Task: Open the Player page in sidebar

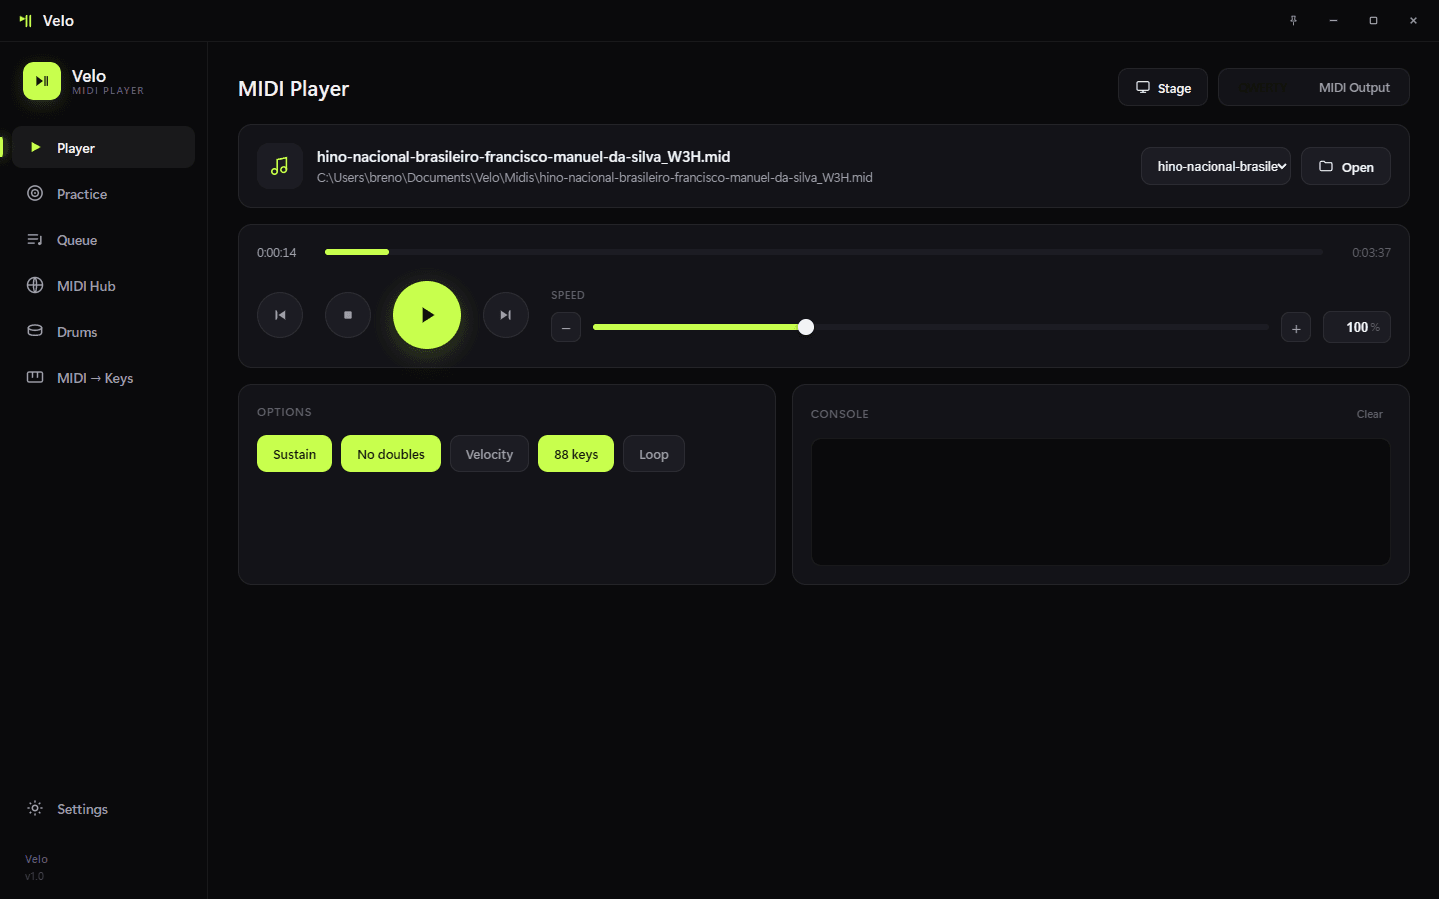Action: click(x=103, y=148)
